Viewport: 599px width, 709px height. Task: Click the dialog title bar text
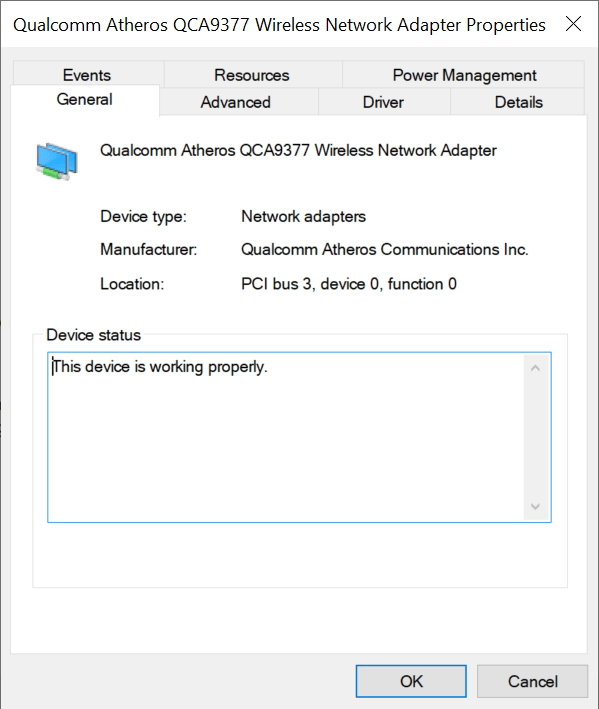coord(279,25)
